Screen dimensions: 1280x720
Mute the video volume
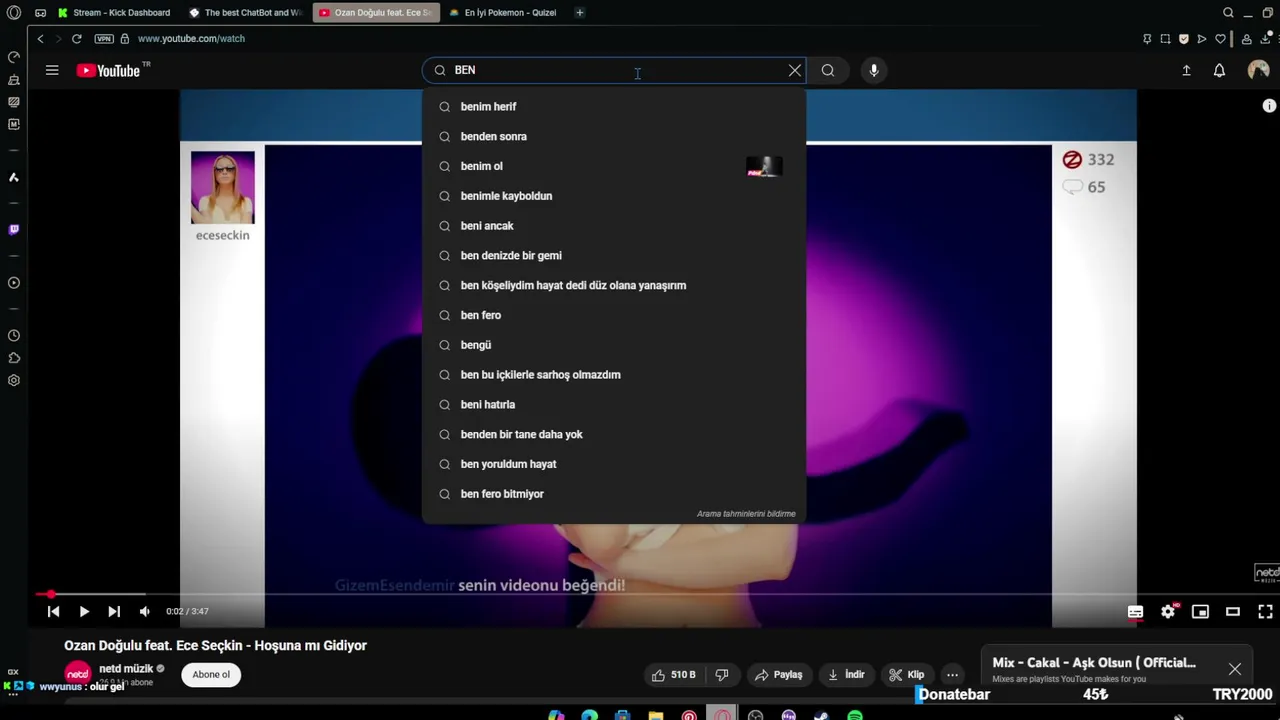tap(145, 611)
